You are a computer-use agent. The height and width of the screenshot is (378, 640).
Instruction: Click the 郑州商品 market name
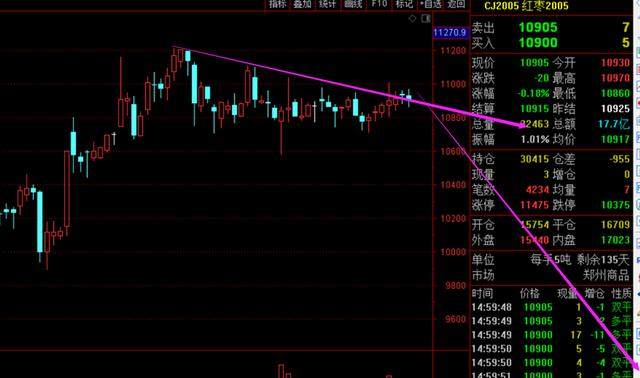(x=607, y=275)
